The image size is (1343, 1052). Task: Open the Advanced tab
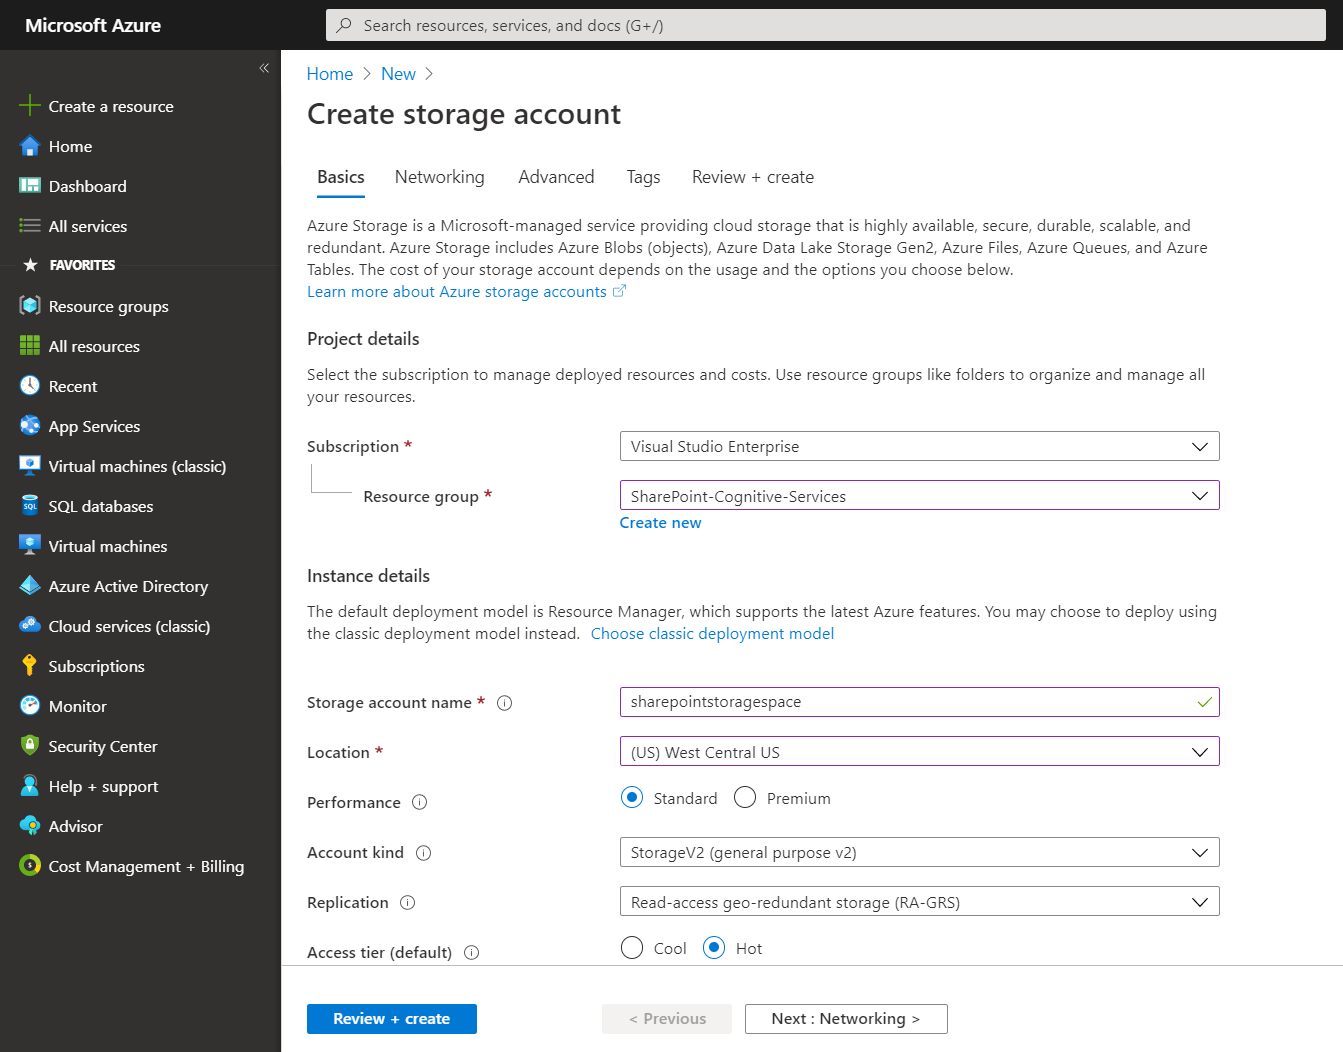[x=556, y=177]
